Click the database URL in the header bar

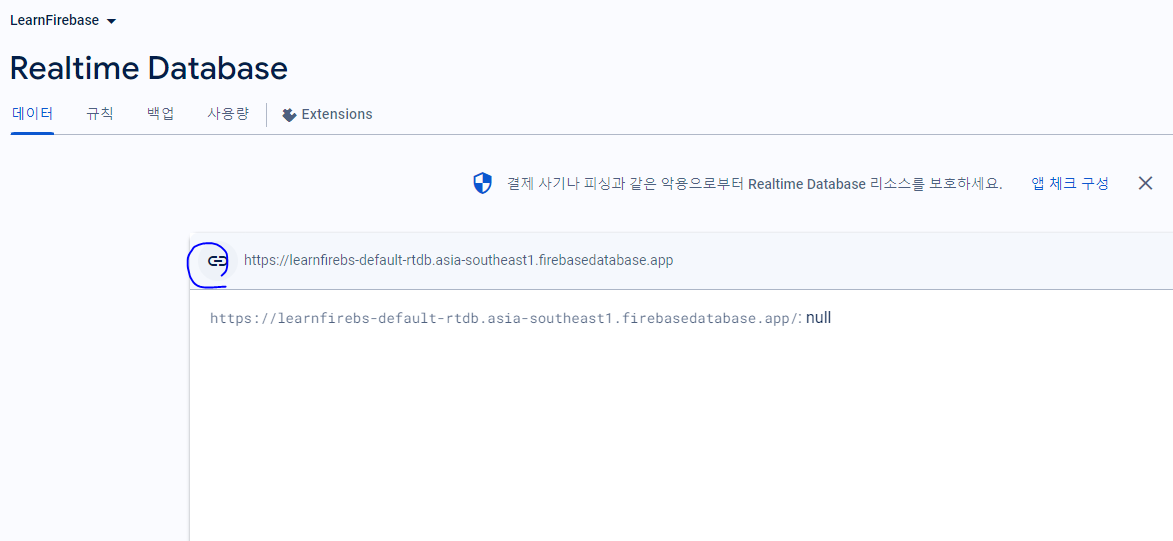[459, 261]
